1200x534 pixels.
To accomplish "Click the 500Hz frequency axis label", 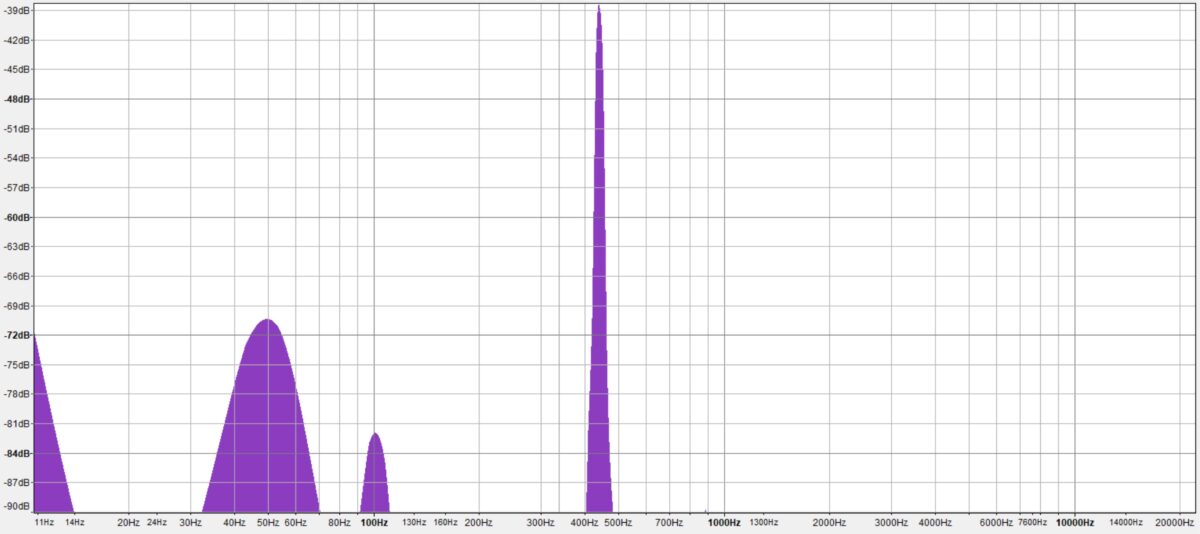I will (x=618, y=522).
